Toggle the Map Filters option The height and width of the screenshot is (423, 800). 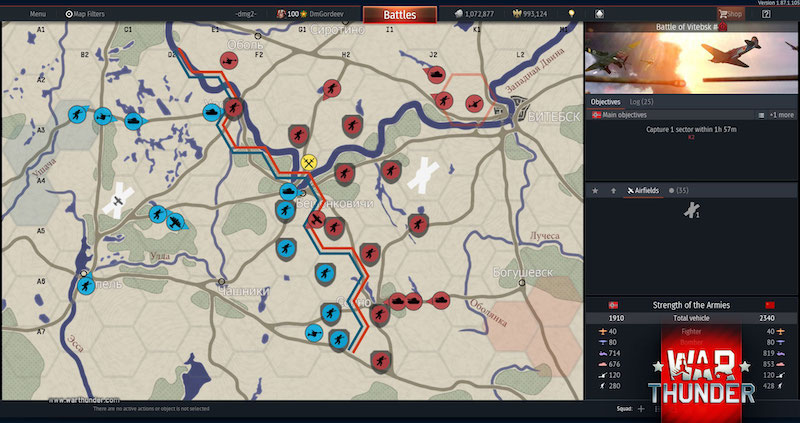85,14
